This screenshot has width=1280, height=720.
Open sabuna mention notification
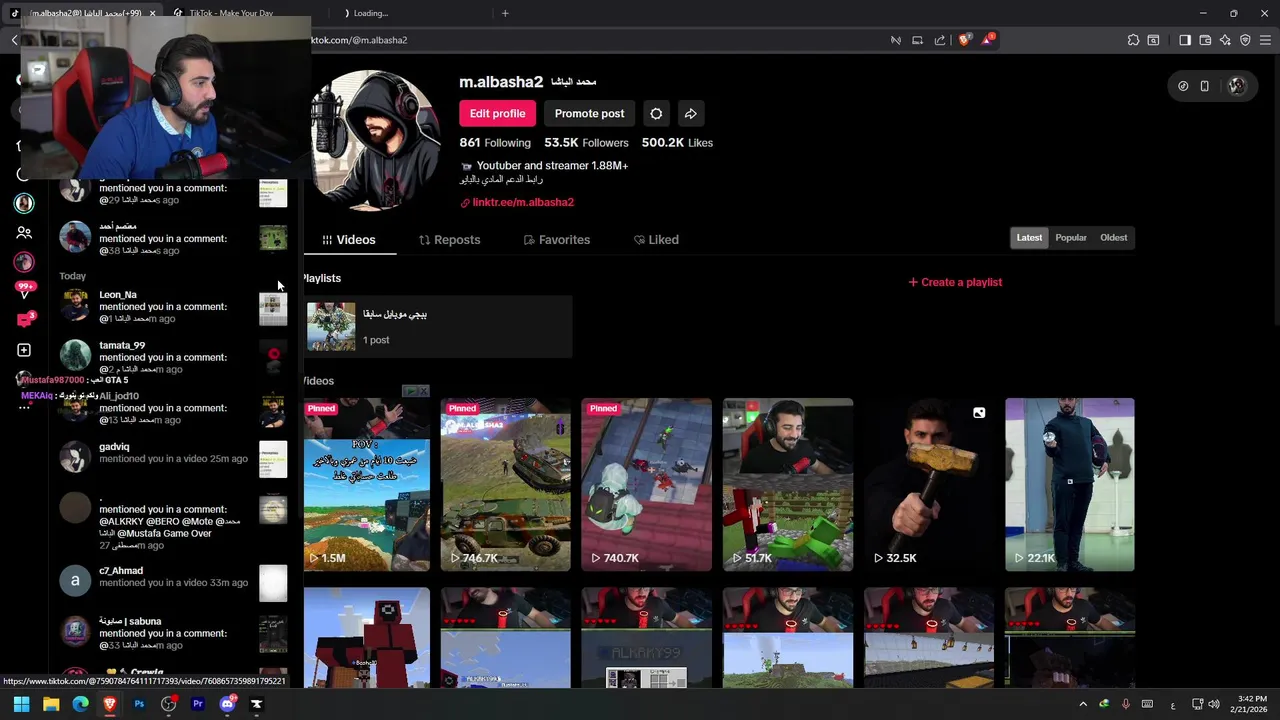(x=174, y=633)
